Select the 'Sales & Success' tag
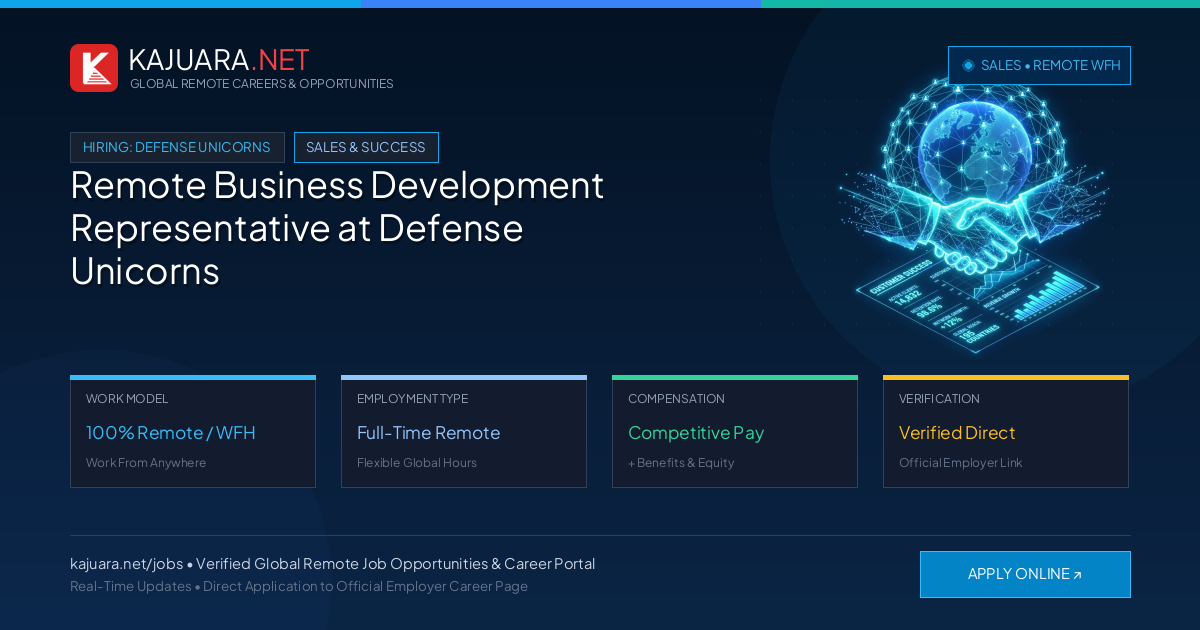Screen dimensions: 1200x630 point(366,147)
